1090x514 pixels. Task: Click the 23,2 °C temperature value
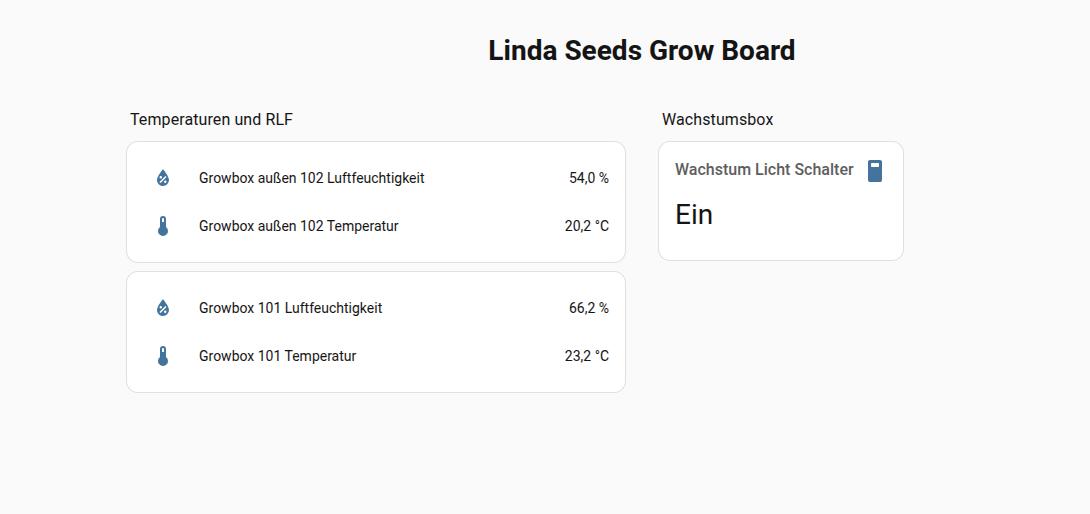586,356
